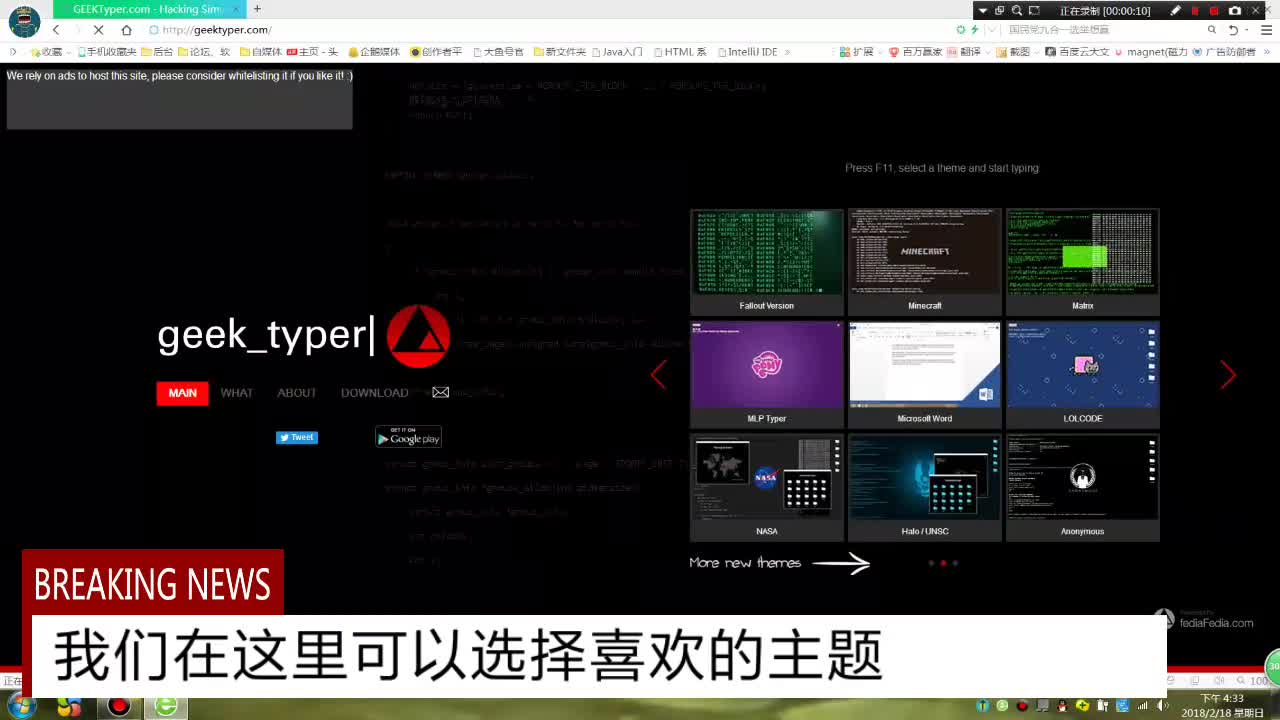This screenshot has height=720, width=1280.
Task: Open the Microsoft Word theme
Action: click(x=925, y=375)
